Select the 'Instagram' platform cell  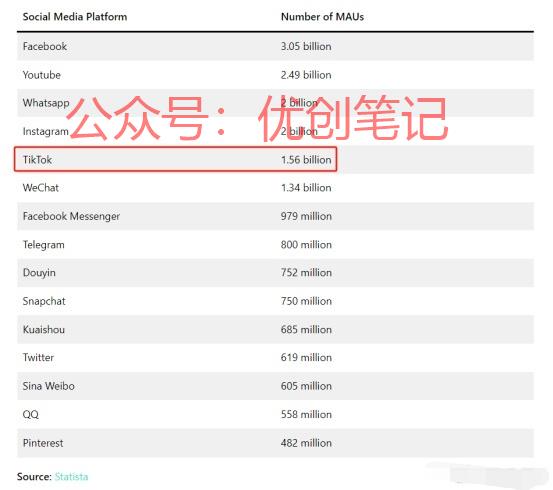coord(45,132)
